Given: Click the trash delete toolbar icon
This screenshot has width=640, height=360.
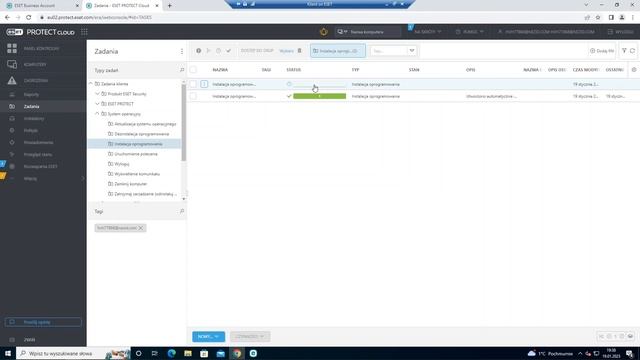Looking at the screenshot, I should [300, 51].
